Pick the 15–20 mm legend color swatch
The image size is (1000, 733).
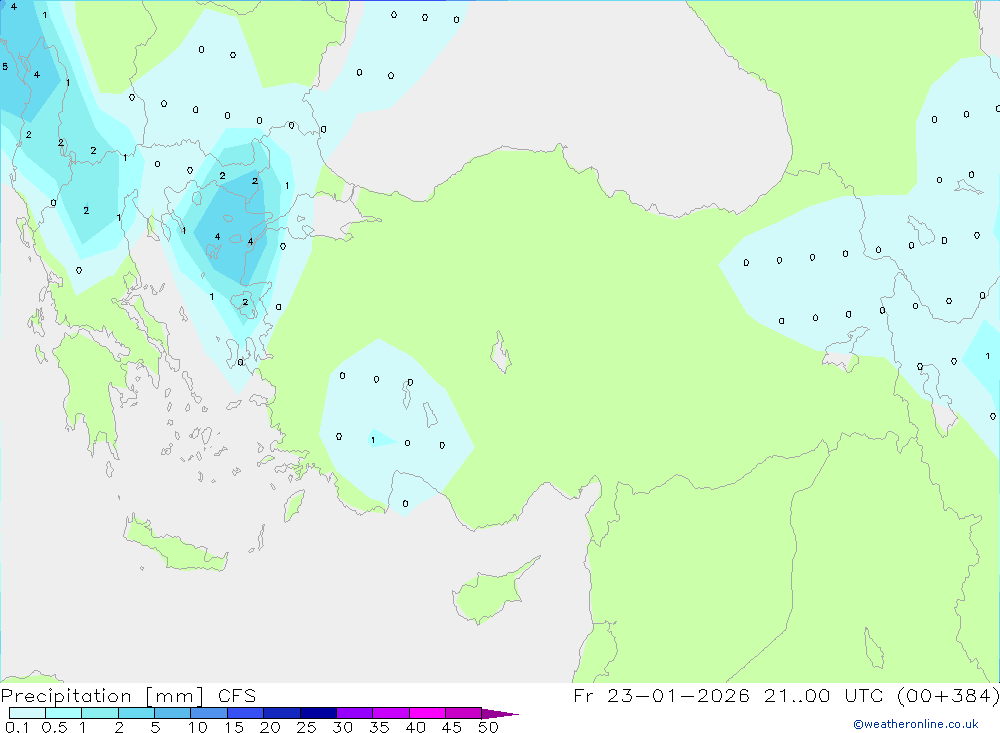pyautogui.click(x=246, y=713)
